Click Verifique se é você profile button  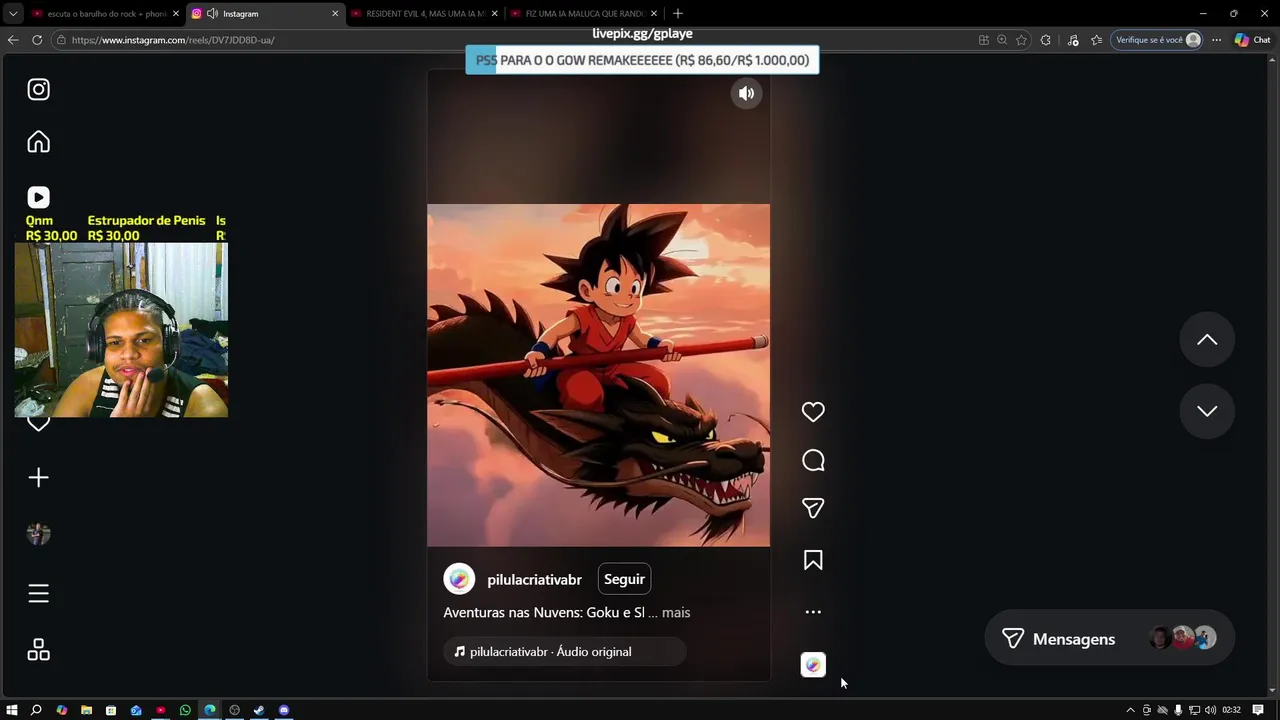pos(1157,40)
